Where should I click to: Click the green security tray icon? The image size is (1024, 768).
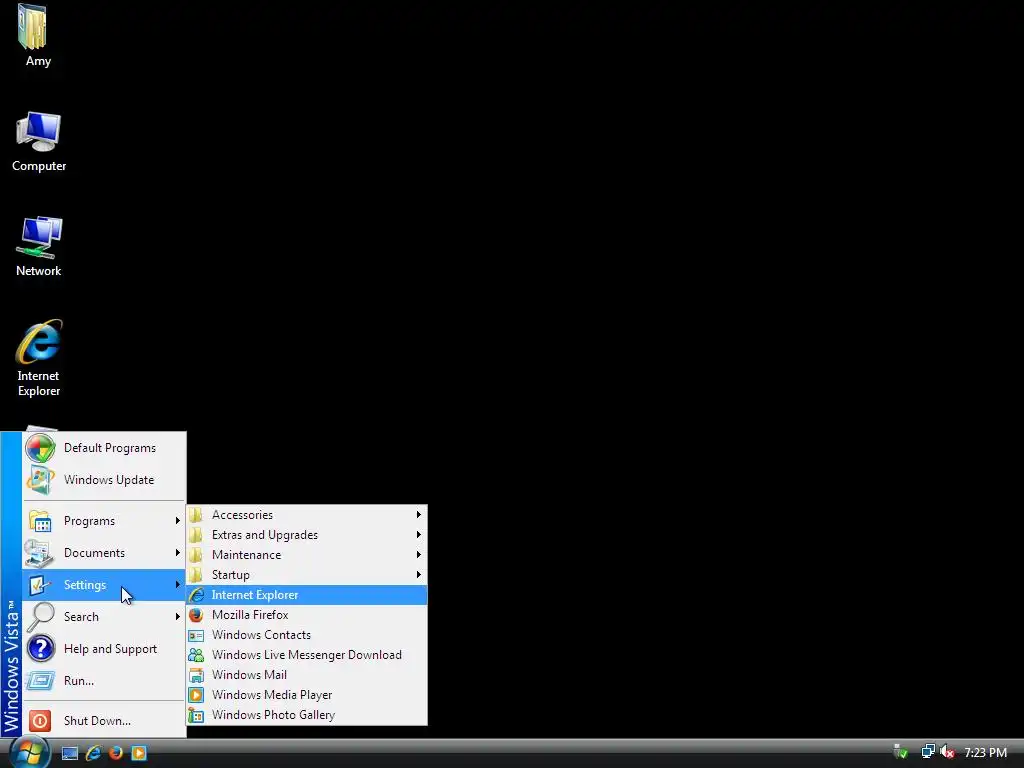[901, 752]
